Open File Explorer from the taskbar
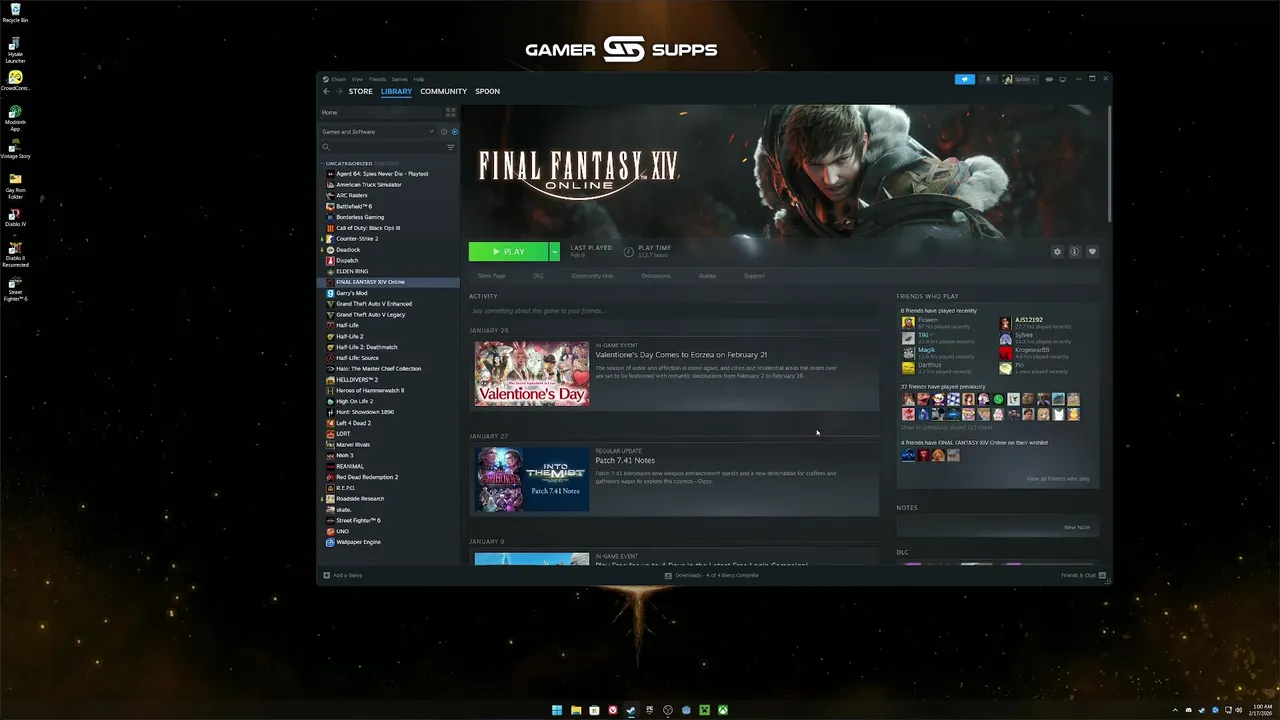The width and height of the screenshot is (1280, 720). pos(576,710)
